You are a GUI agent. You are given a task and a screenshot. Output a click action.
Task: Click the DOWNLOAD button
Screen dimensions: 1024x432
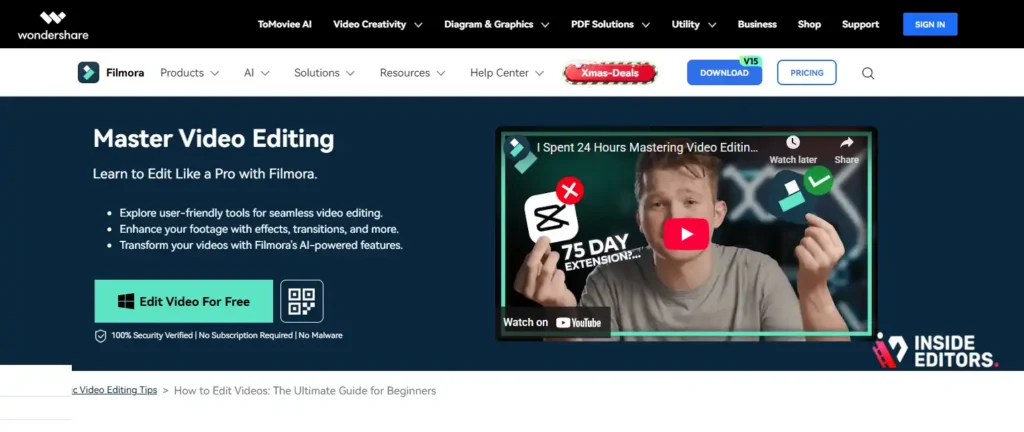point(724,73)
